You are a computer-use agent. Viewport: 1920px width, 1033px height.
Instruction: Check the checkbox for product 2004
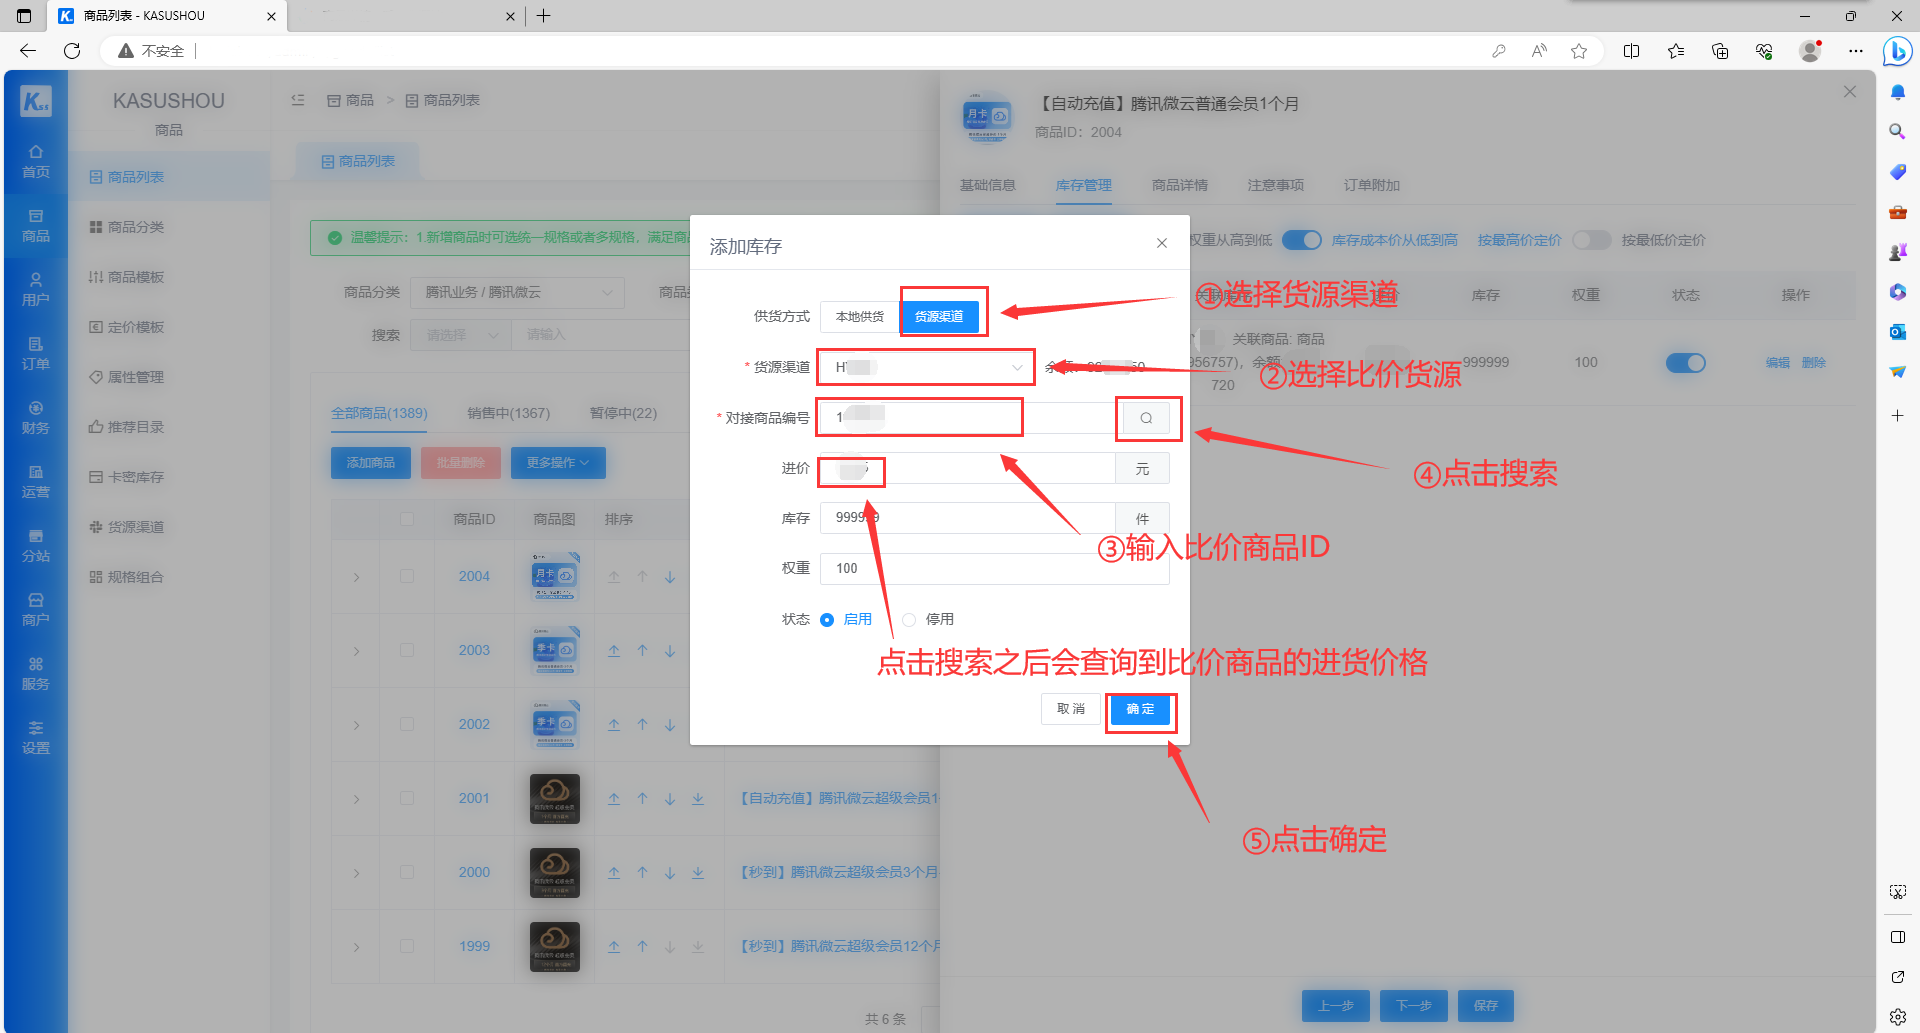tap(407, 576)
